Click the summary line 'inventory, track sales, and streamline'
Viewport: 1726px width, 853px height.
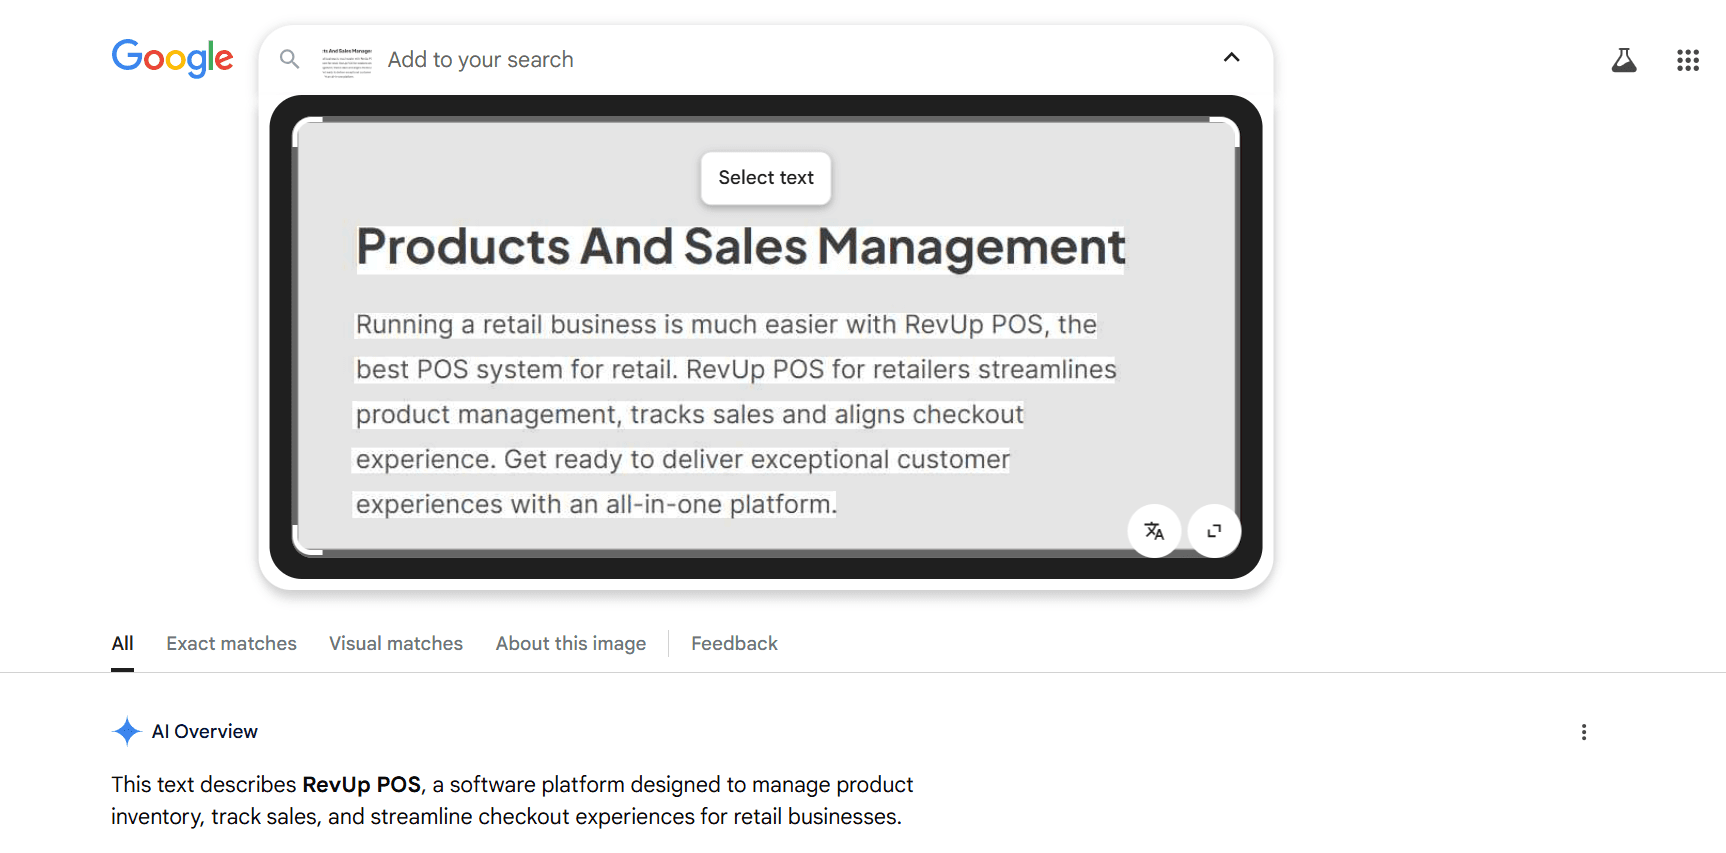click(506, 817)
